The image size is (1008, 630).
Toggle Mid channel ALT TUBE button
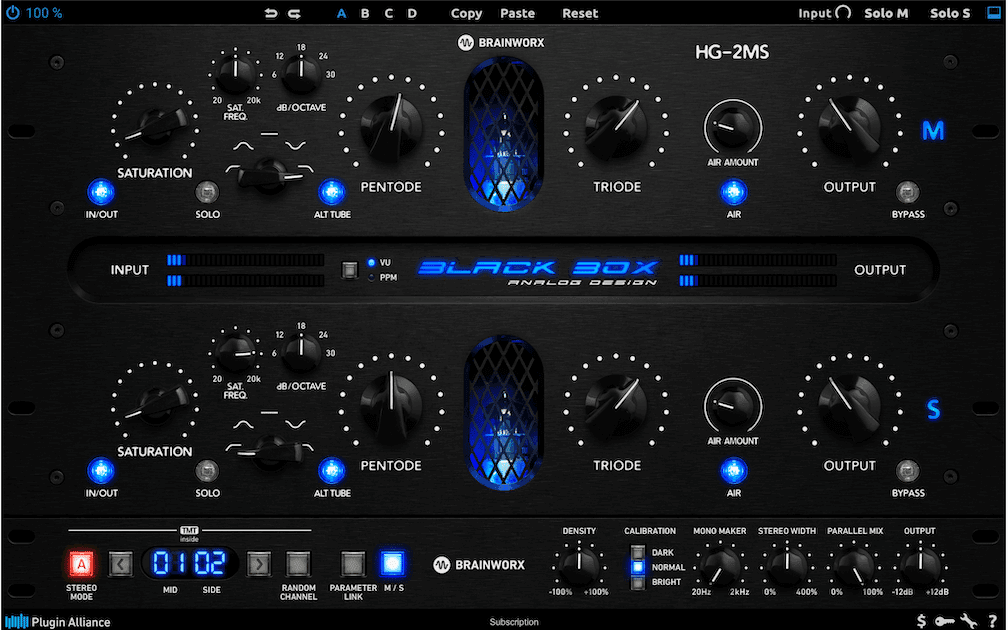click(x=332, y=192)
